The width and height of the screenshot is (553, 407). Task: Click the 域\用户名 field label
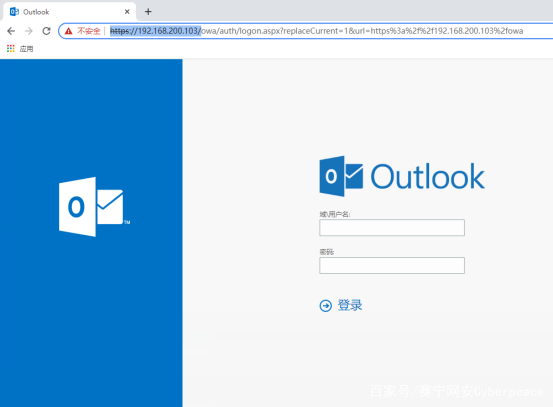[x=335, y=214]
